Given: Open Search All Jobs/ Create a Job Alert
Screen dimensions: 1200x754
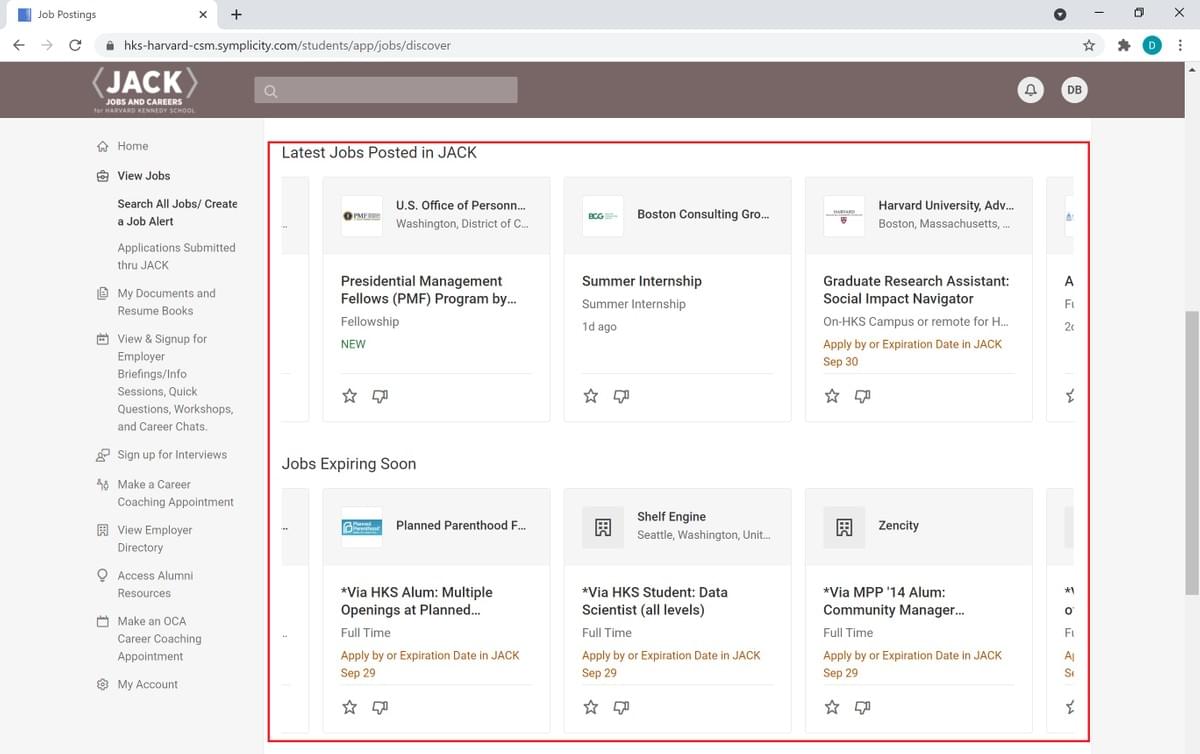Looking at the screenshot, I should 178,212.
